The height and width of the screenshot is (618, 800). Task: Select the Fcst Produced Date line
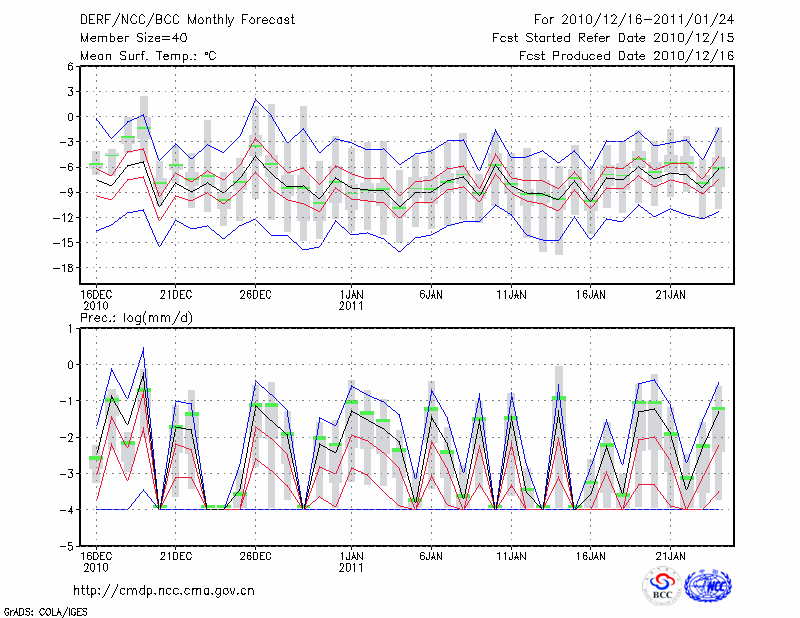click(x=627, y=55)
